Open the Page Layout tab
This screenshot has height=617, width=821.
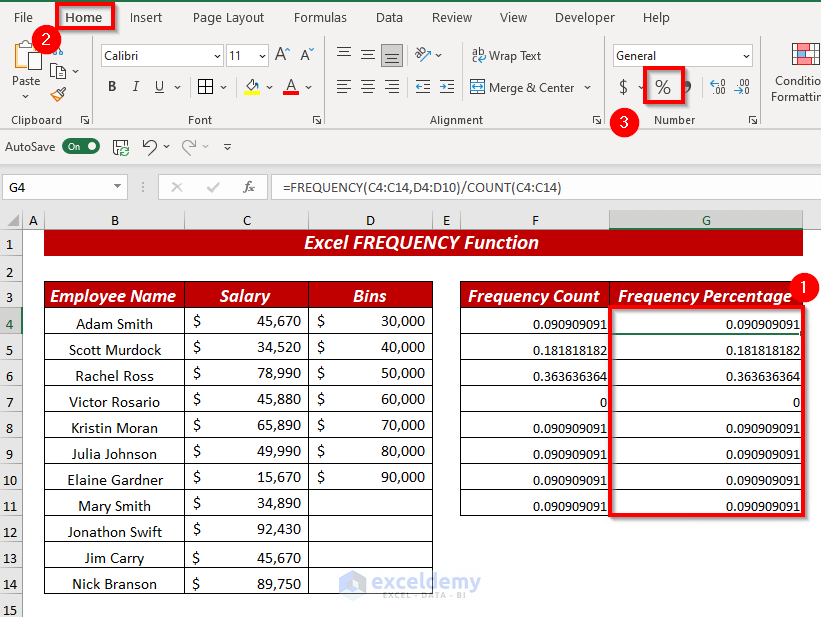click(228, 17)
